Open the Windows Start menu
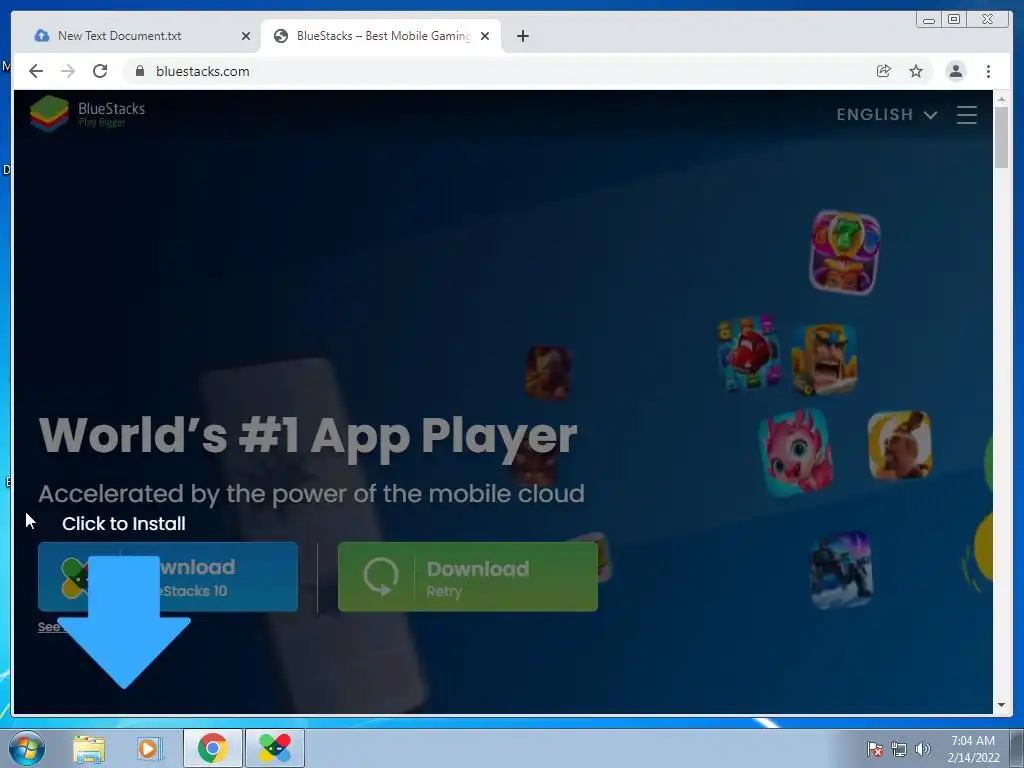The height and width of the screenshot is (768, 1024). (27, 748)
